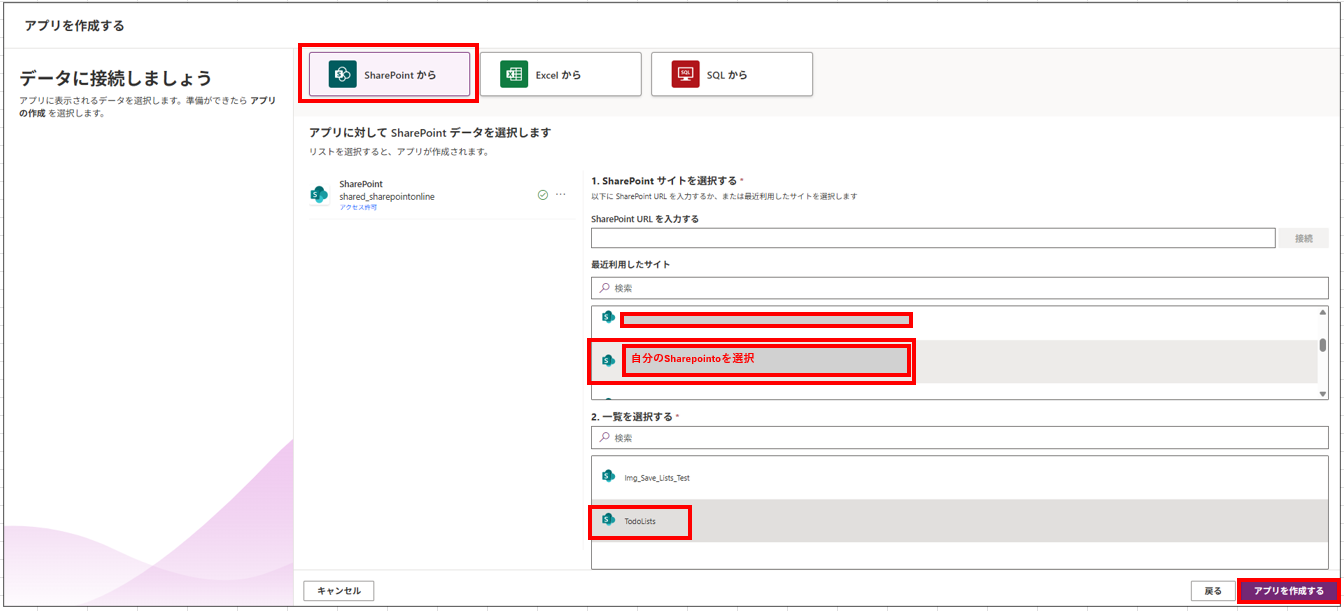Open the ellipsis menu for SharePoint connection
The width and height of the screenshot is (1344, 611).
point(561,195)
